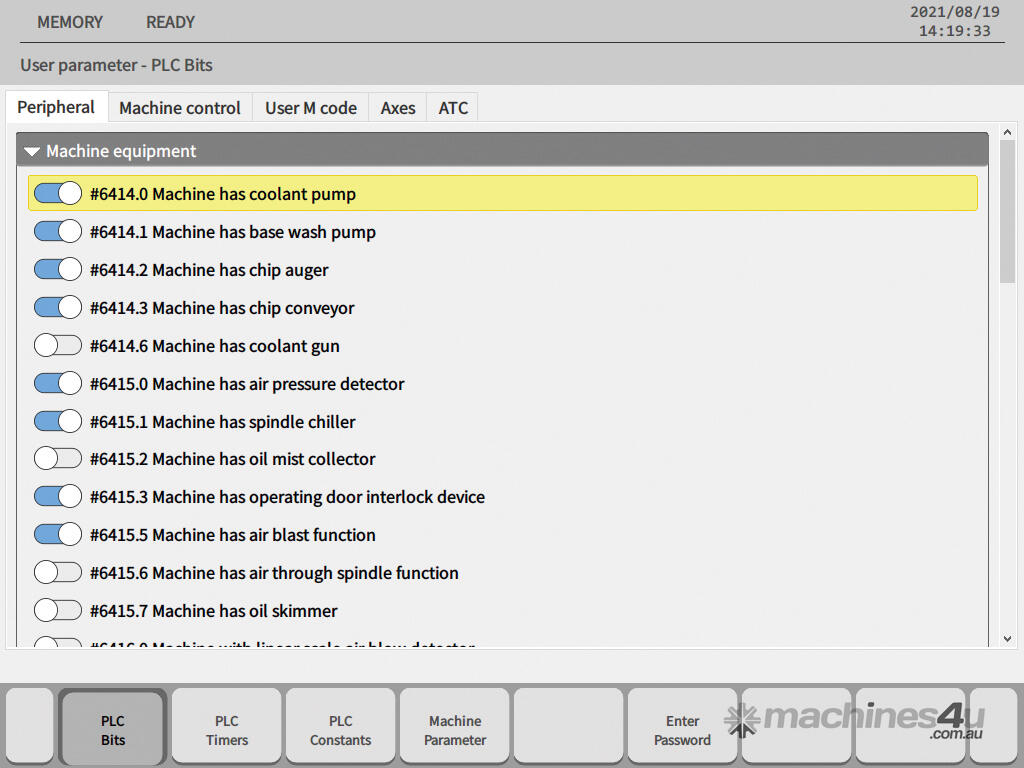Enable the oil skimmer toggle
This screenshot has width=1024, height=768.
tap(57, 611)
